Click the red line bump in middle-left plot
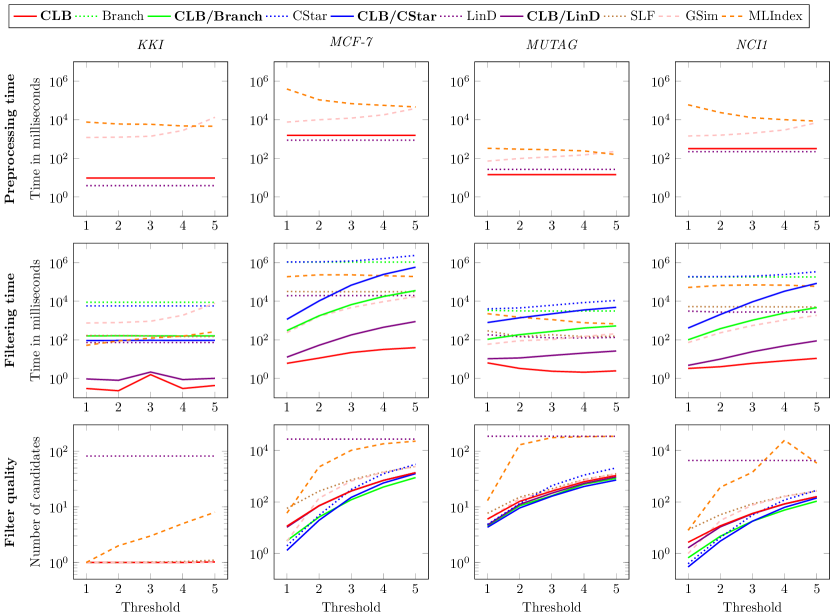The width and height of the screenshot is (830, 616). coord(150,374)
